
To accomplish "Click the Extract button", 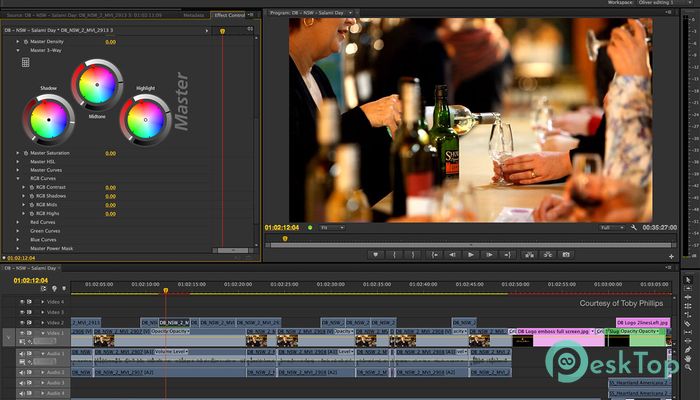I will 548,254.
